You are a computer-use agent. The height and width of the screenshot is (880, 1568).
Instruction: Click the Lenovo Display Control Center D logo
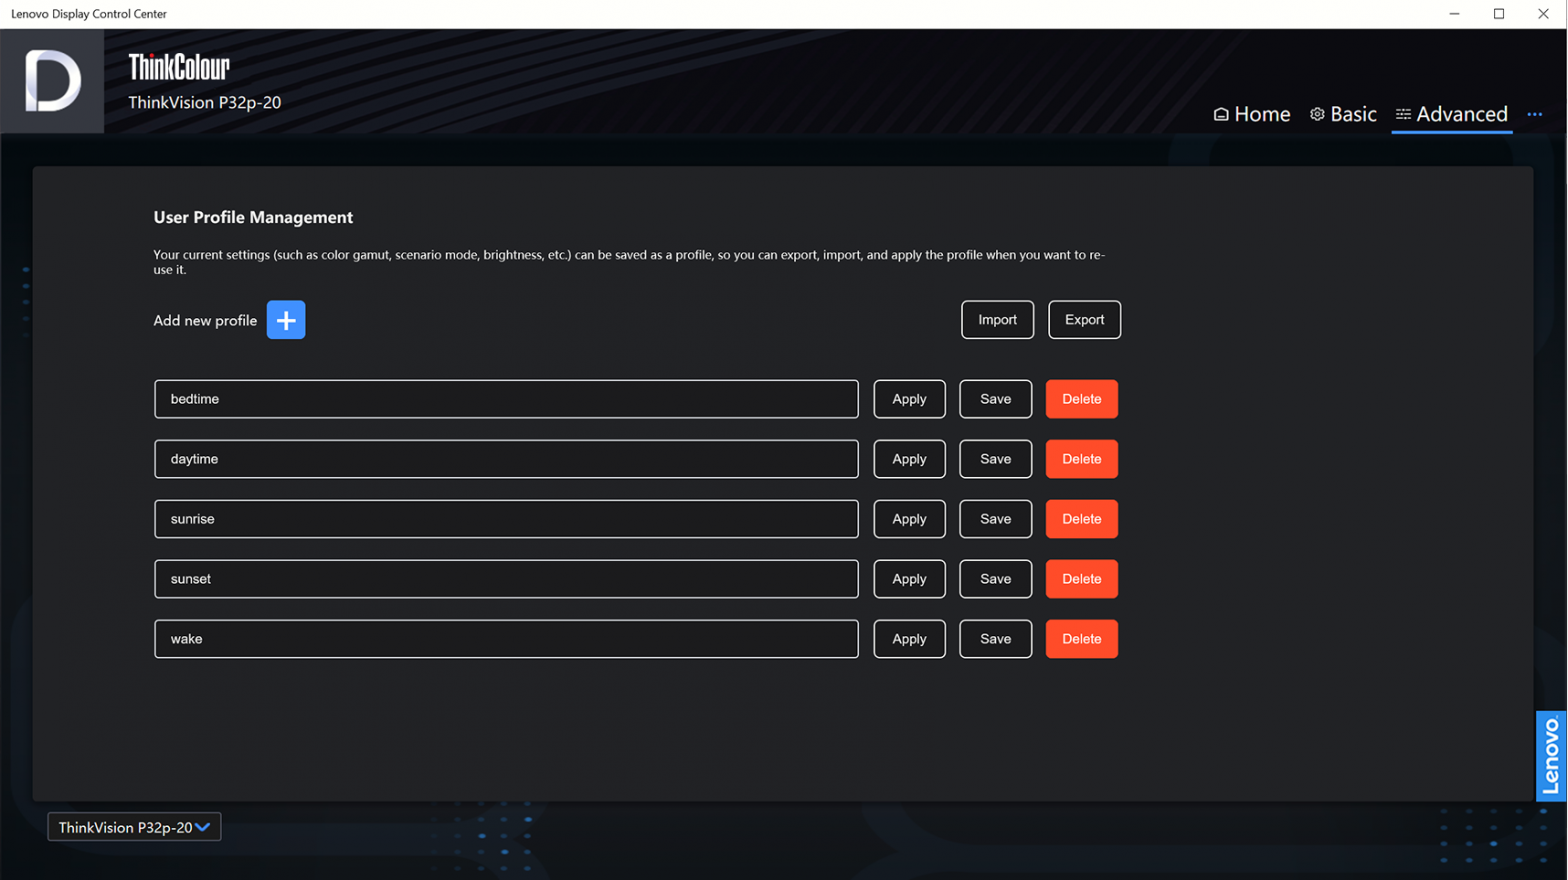coord(52,81)
